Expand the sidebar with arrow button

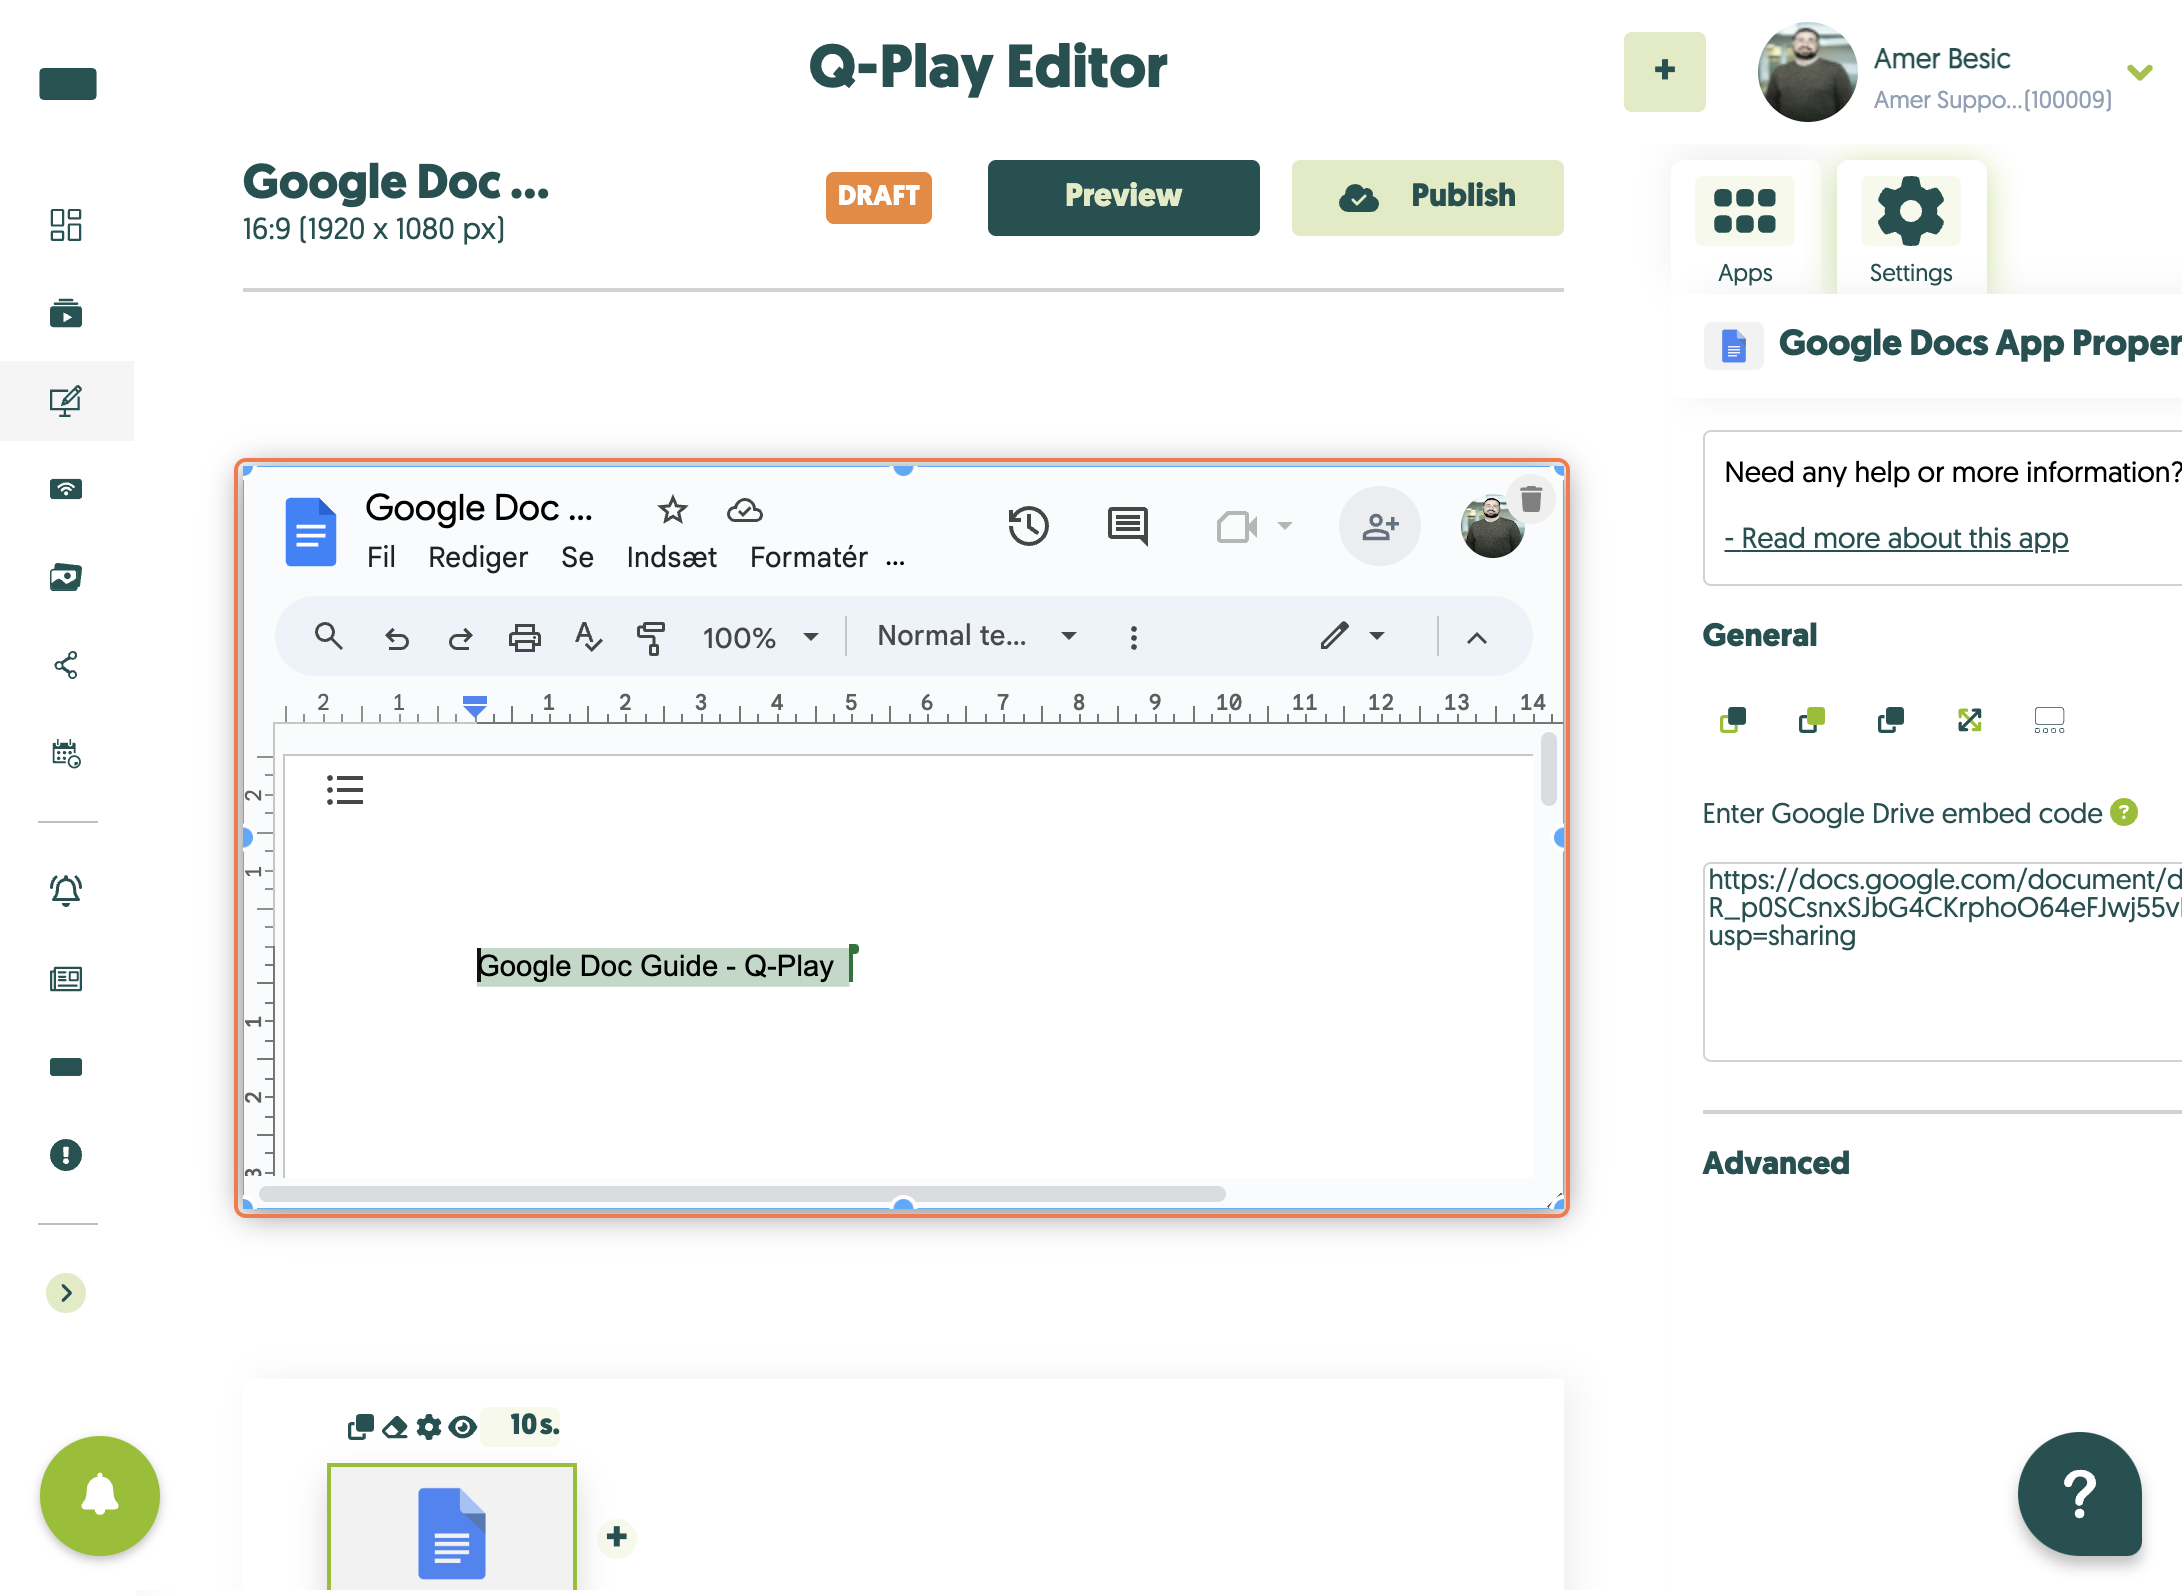[x=66, y=1293]
